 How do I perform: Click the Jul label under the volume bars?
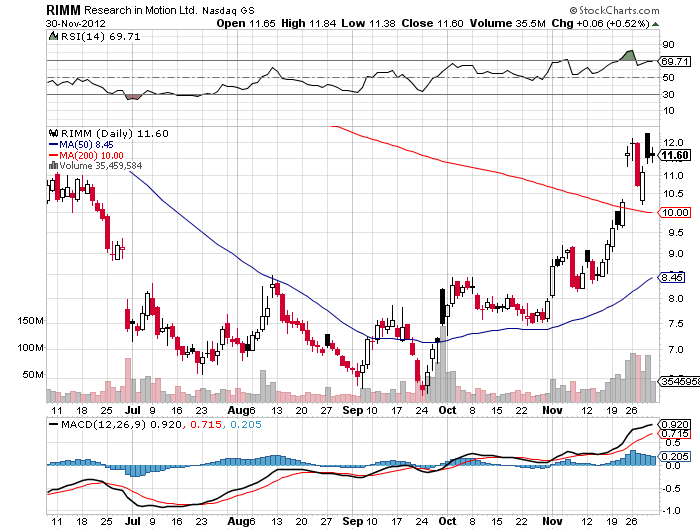[x=133, y=410]
